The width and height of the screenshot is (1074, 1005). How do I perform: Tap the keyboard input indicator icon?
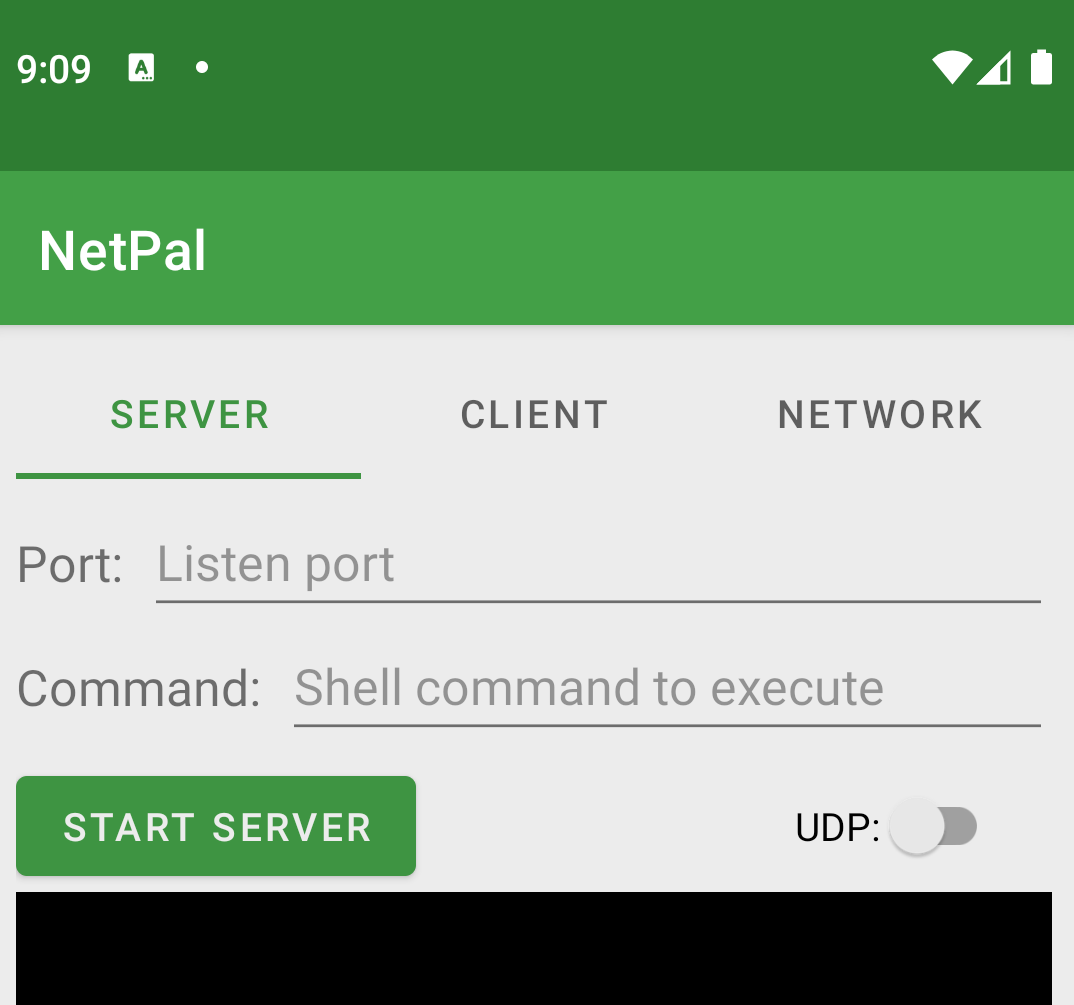click(x=141, y=68)
